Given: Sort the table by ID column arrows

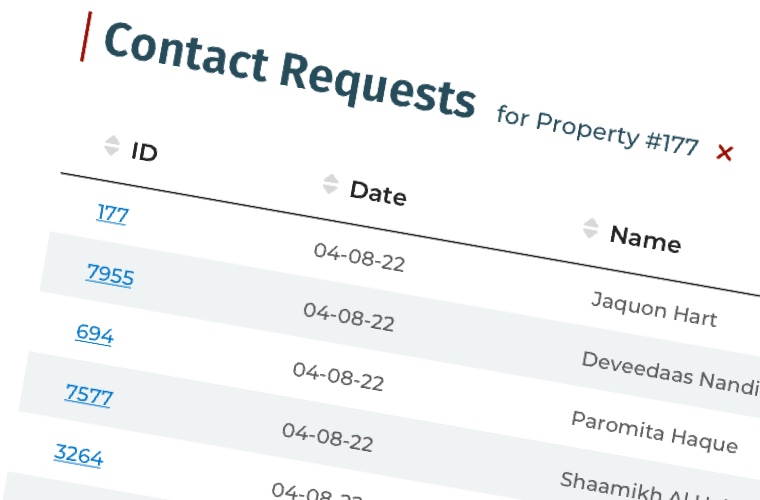Looking at the screenshot, I should [111, 145].
